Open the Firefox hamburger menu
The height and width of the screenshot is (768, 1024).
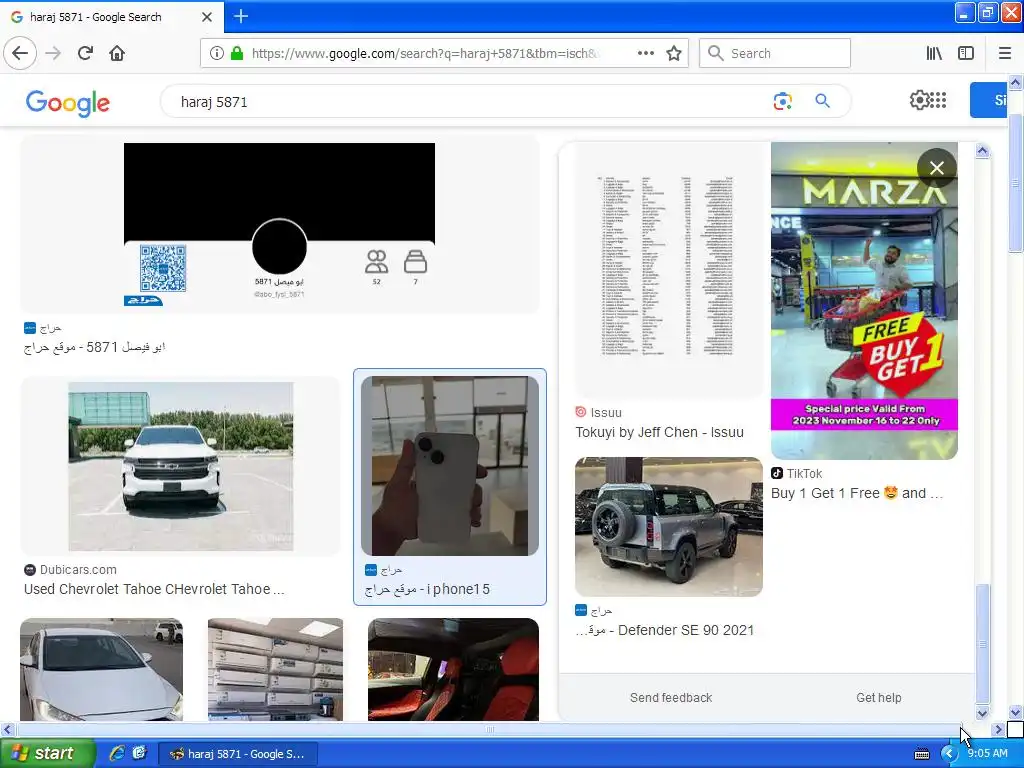click(1005, 53)
